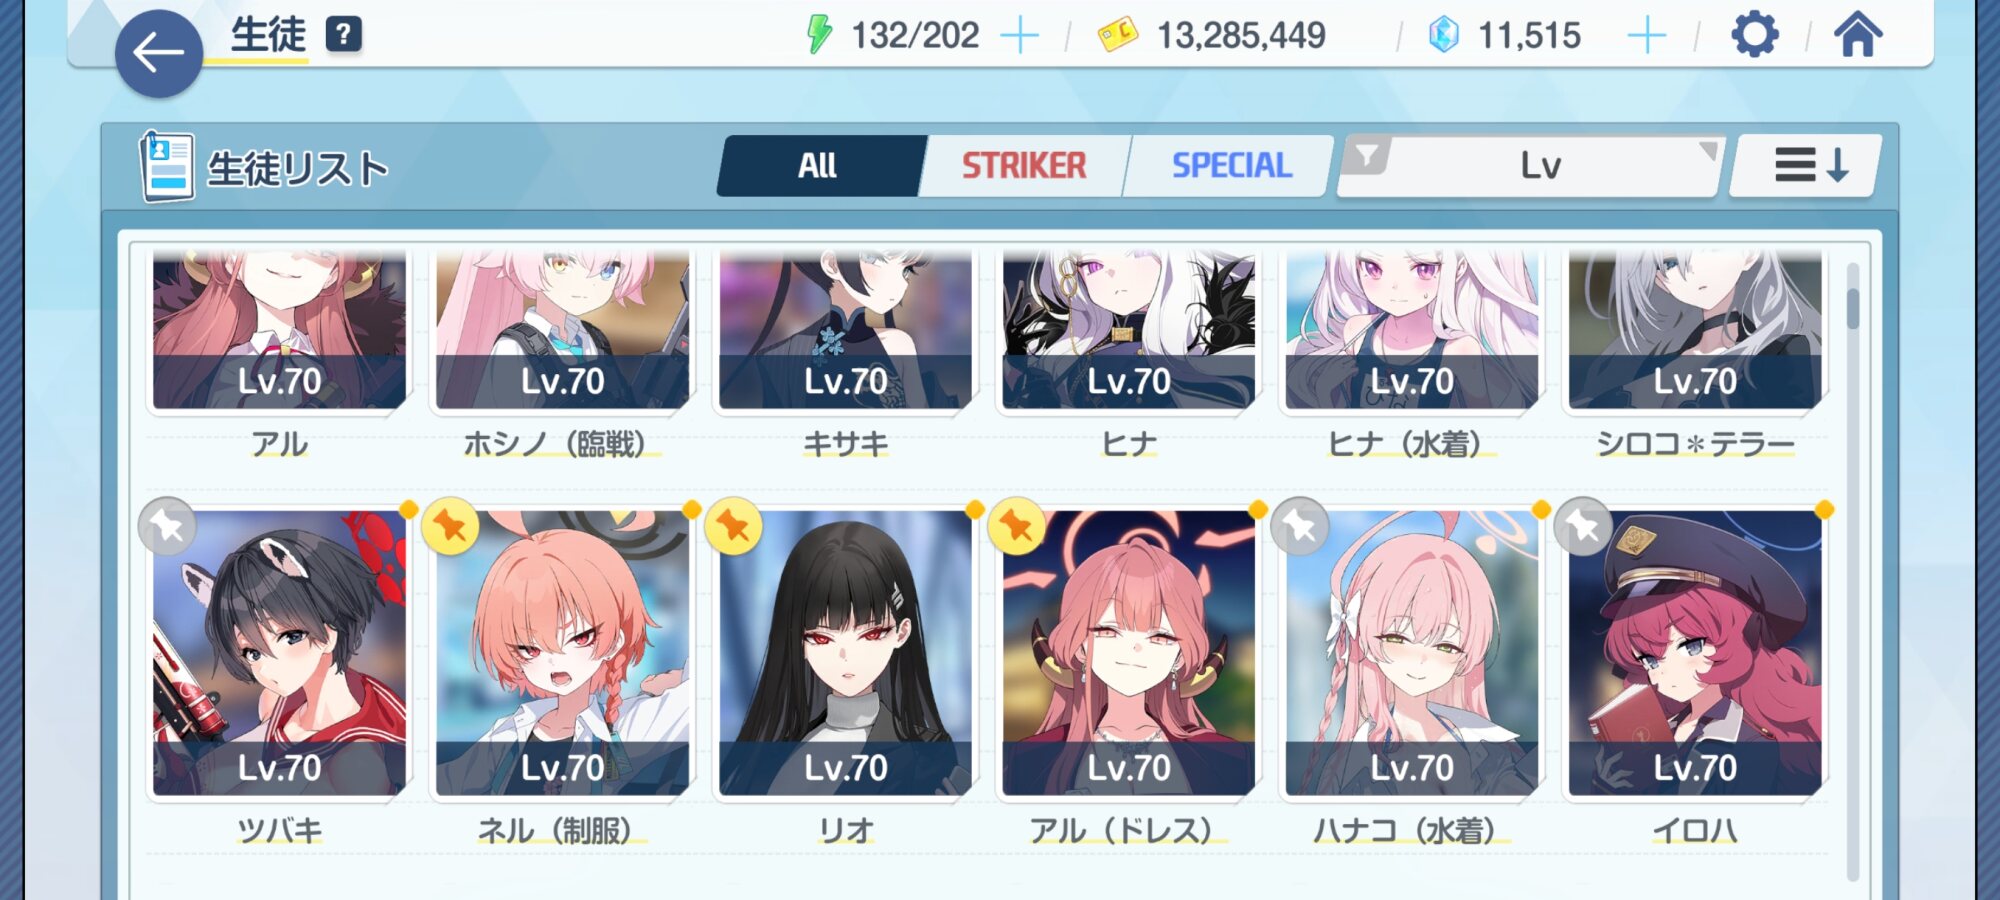Add energy using the plus beside 132/202
The width and height of the screenshot is (2000, 900).
pyautogui.click(x=1020, y=36)
